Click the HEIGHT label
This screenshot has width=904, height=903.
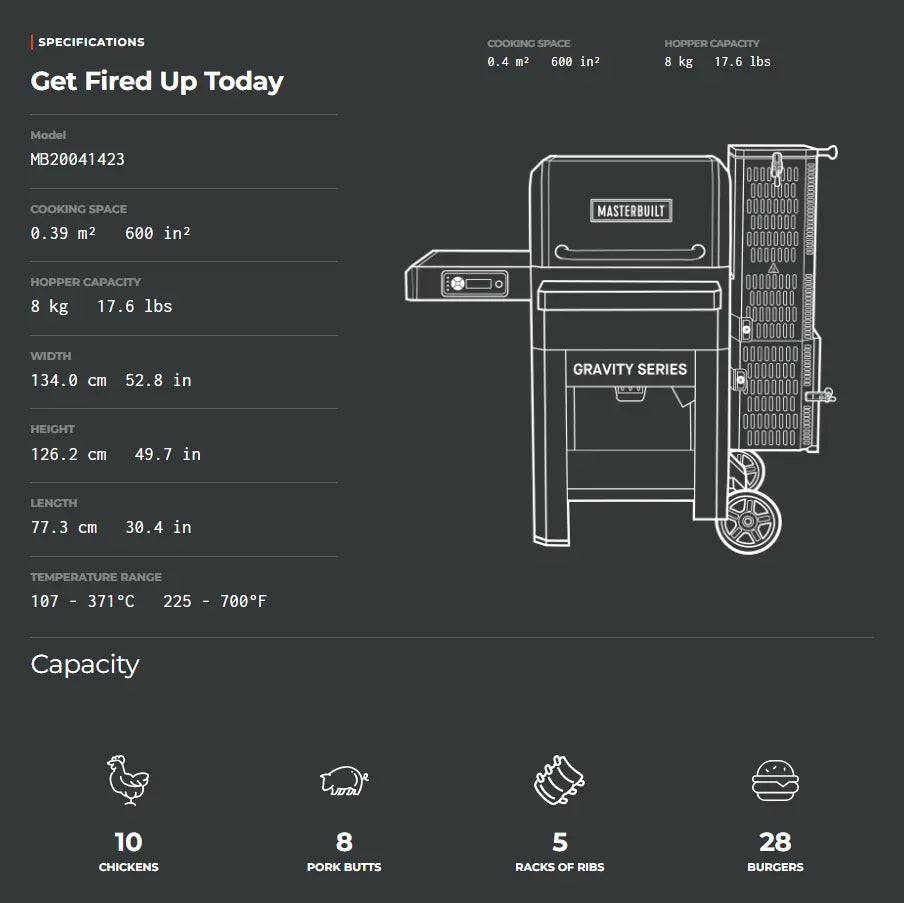click(x=52, y=429)
